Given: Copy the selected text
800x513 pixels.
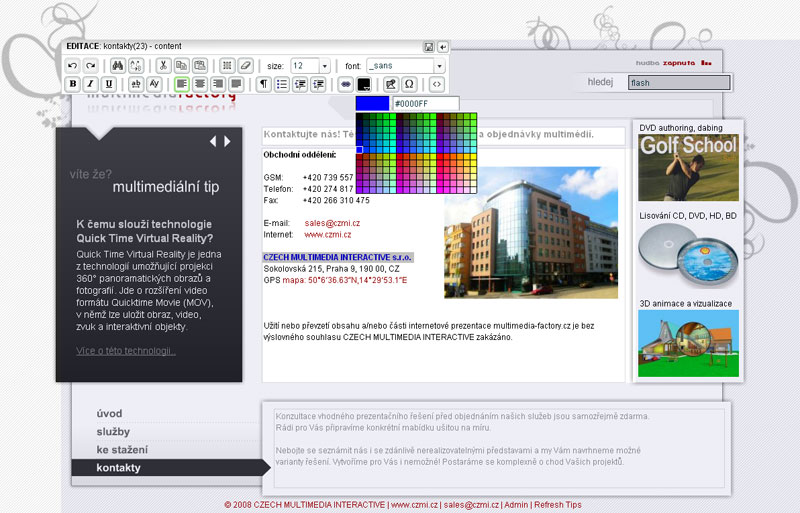Looking at the screenshot, I should click(x=181, y=66).
